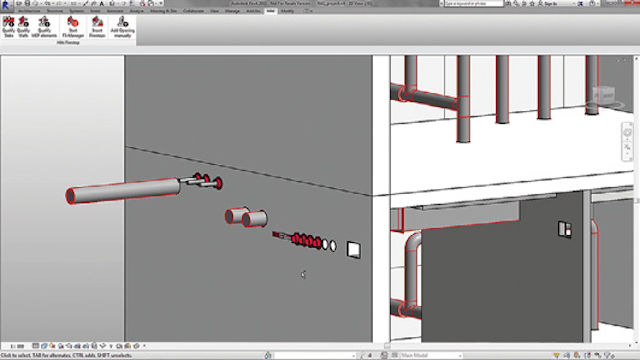The width and height of the screenshot is (640, 360).
Task: Click the Qualify Slabs tool
Action: click(9, 27)
